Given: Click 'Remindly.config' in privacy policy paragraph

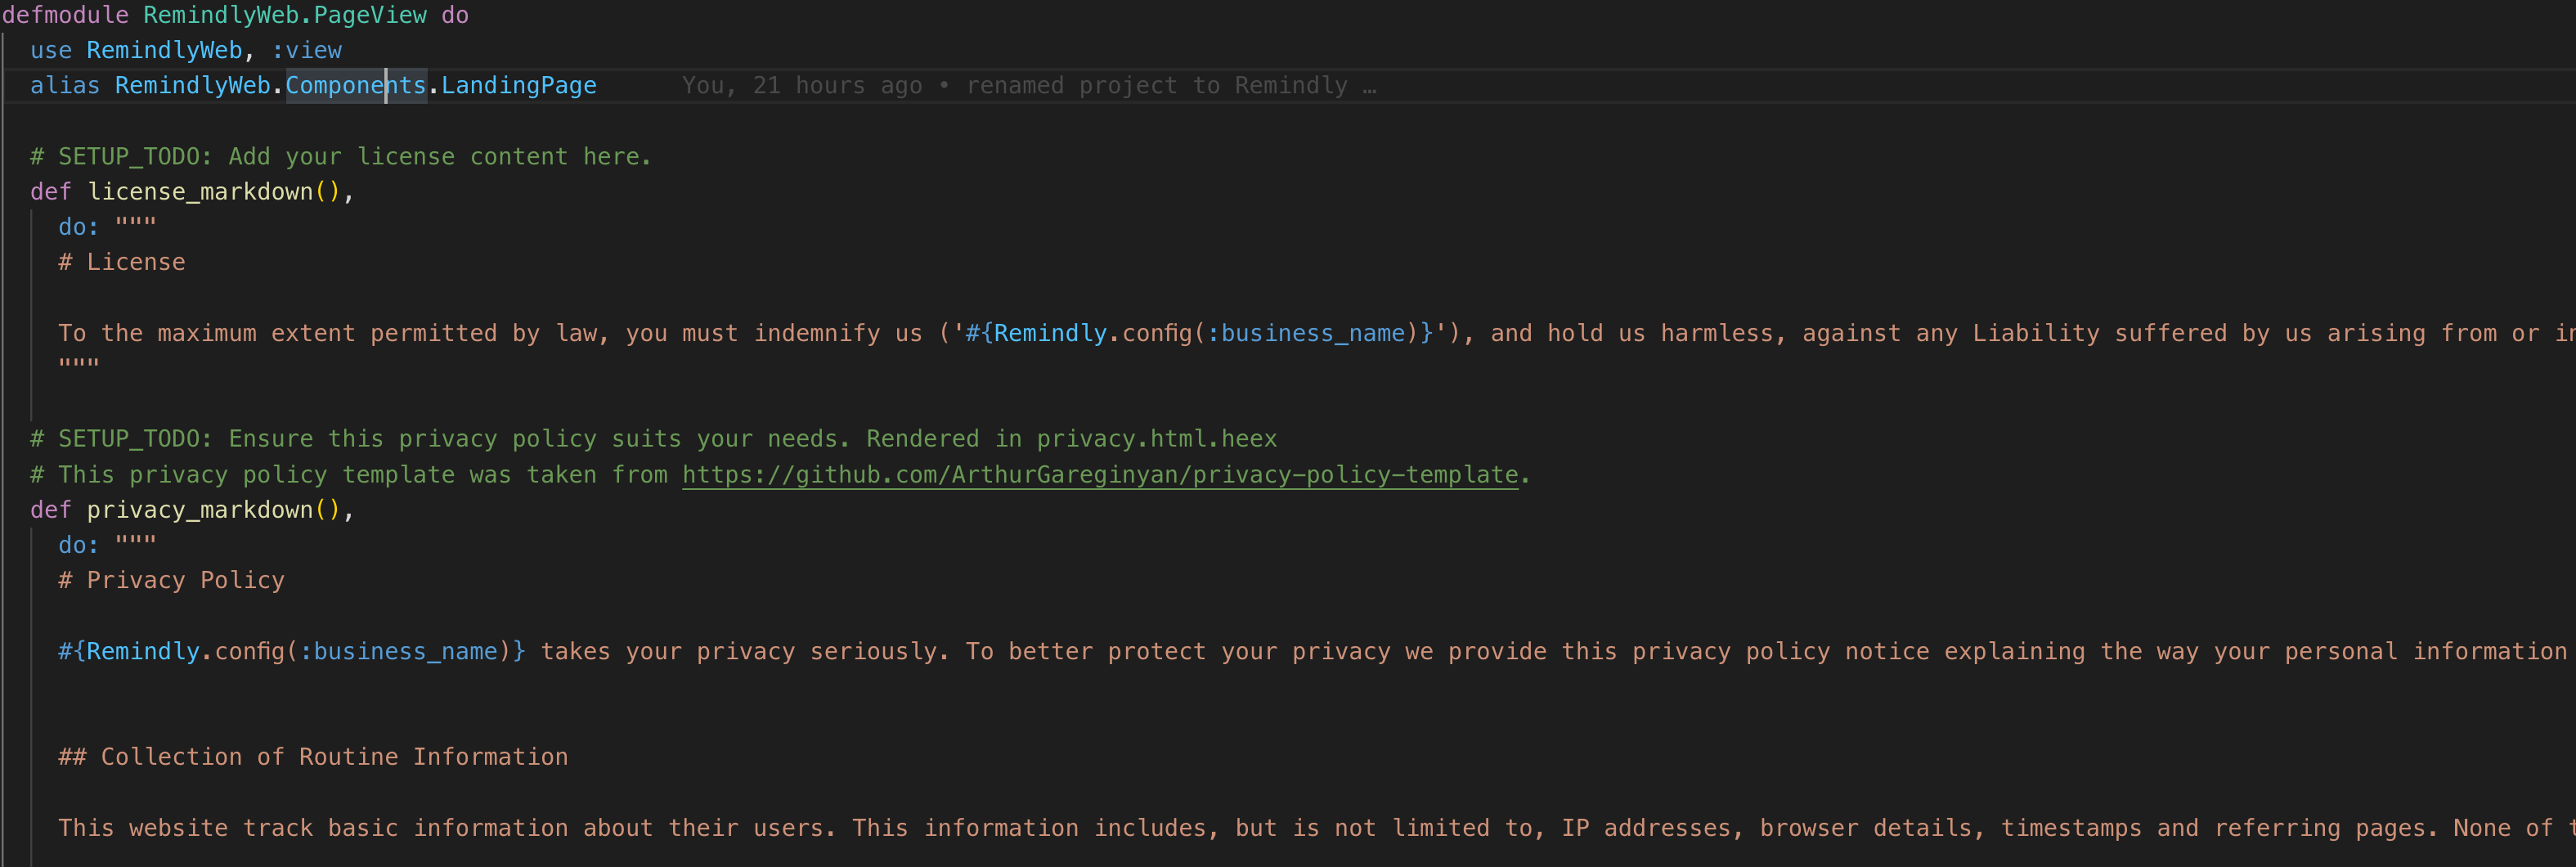Looking at the screenshot, I should (186, 651).
